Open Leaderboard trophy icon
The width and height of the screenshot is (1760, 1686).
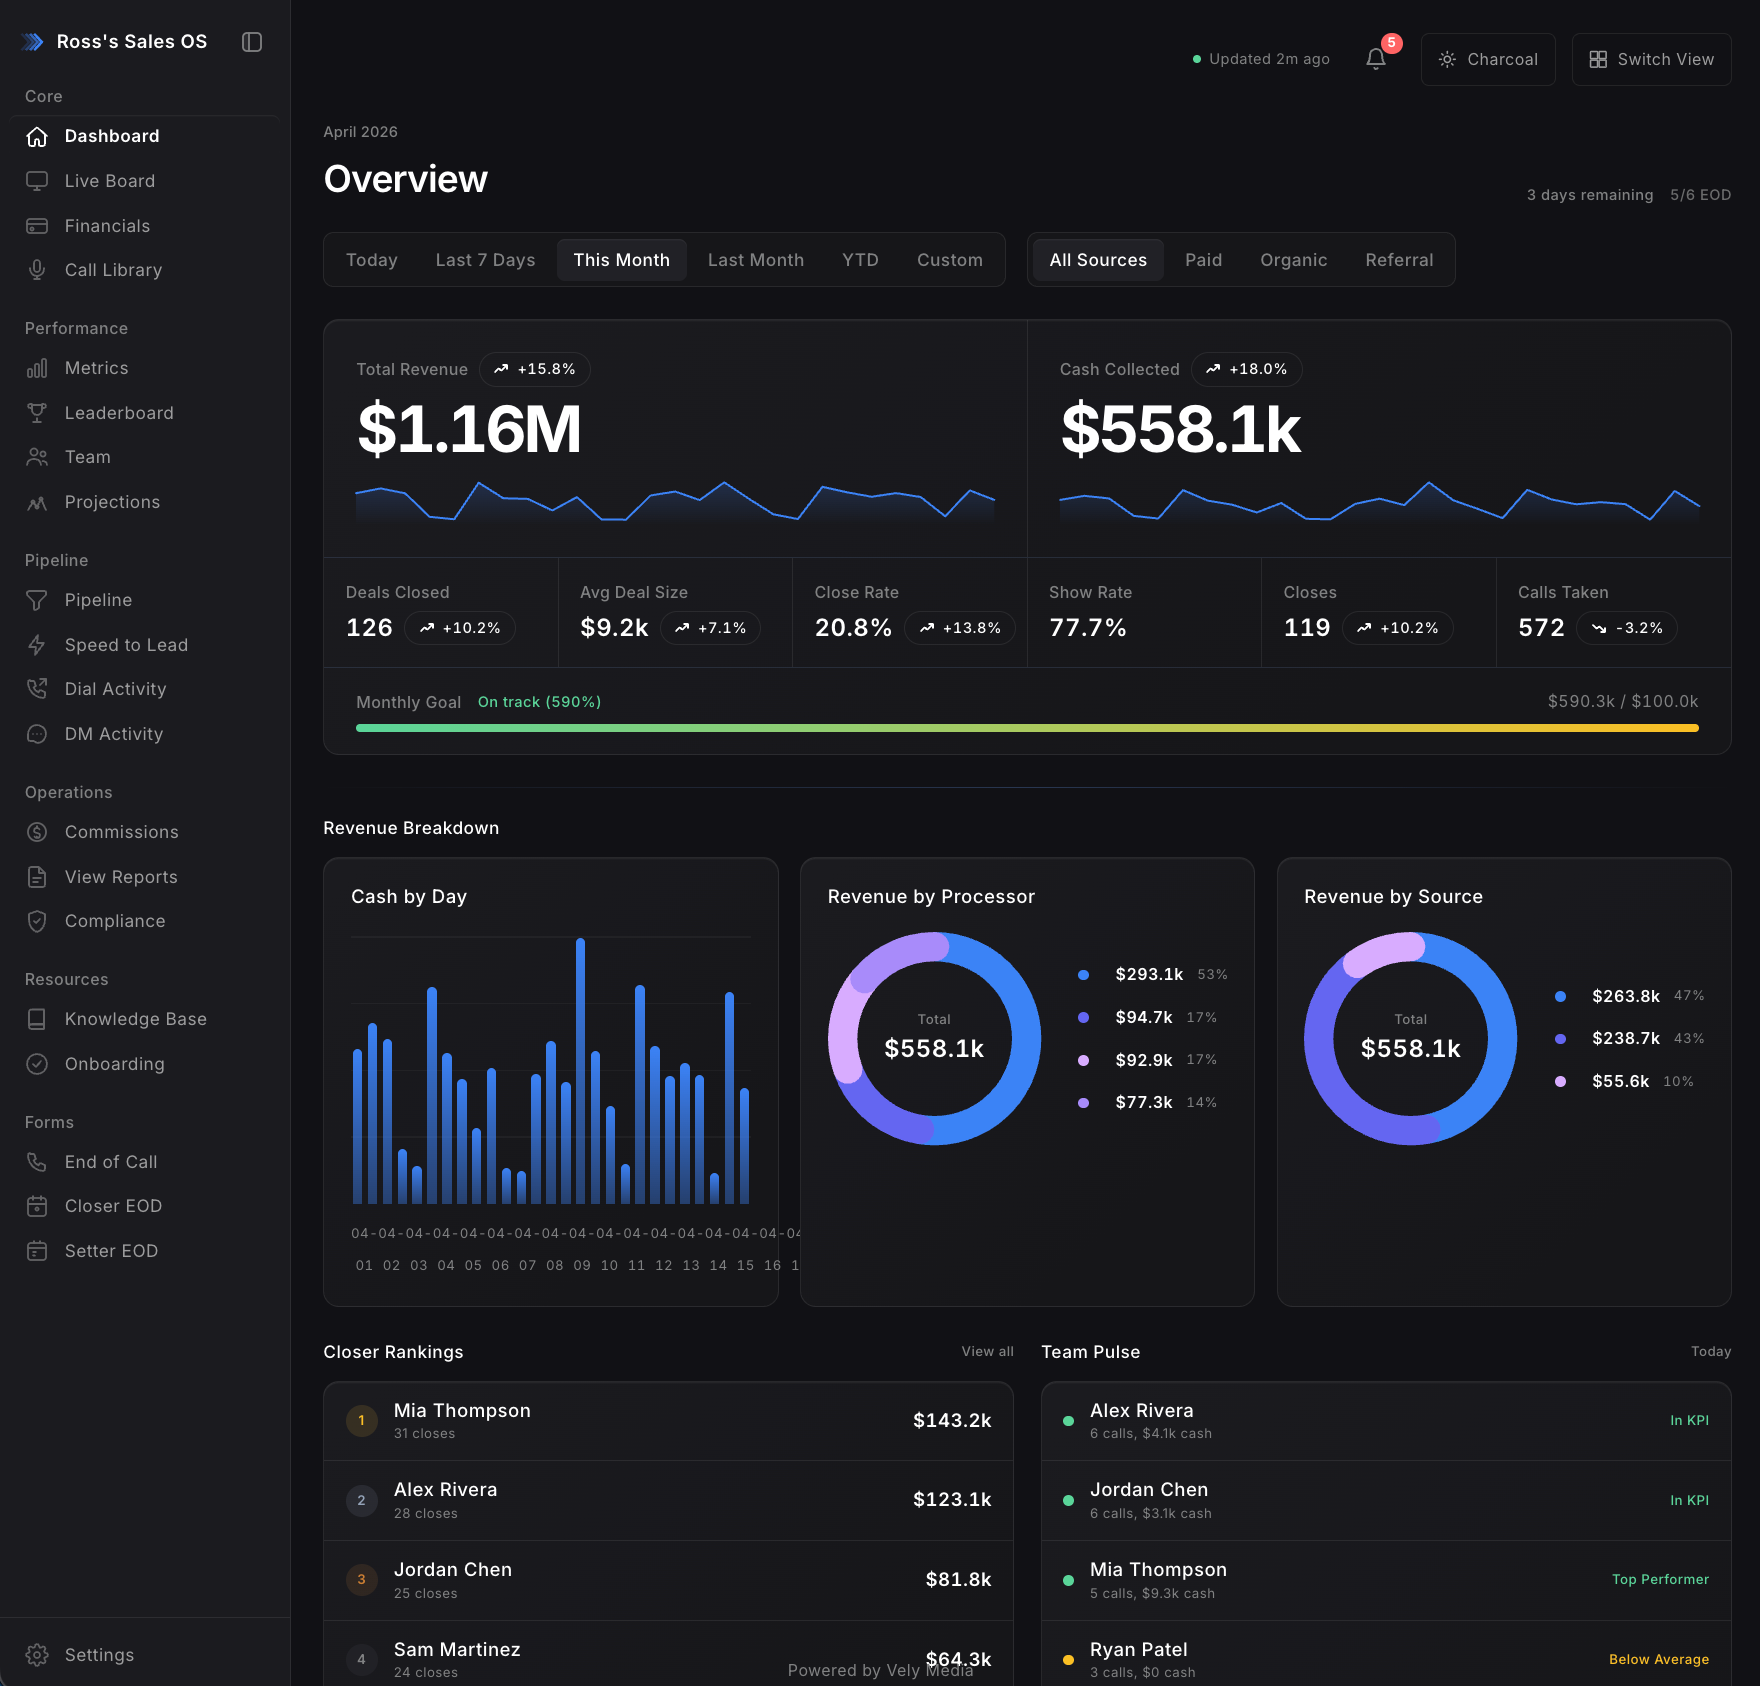click(37, 413)
